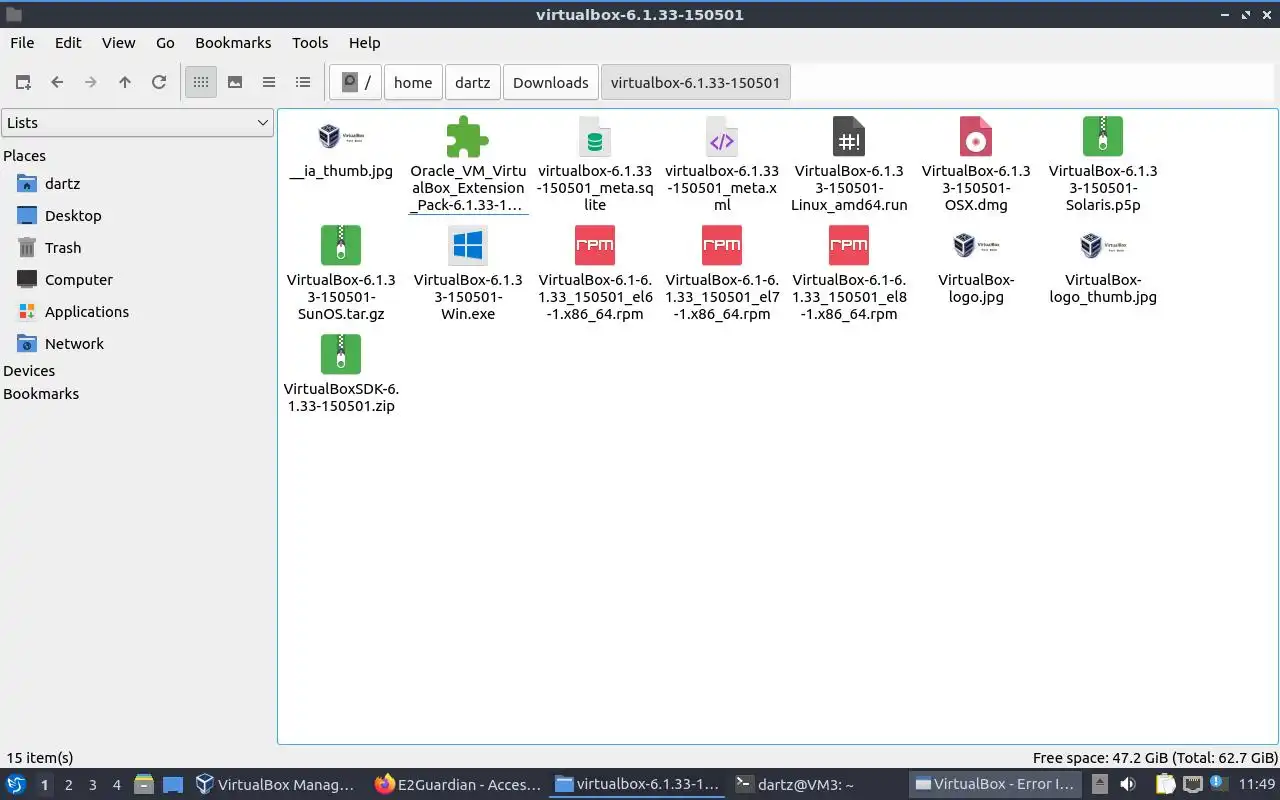The width and height of the screenshot is (1280, 800).
Task: Select VirtualBox-logo.jpg image file
Action: (x=976, y=266)
